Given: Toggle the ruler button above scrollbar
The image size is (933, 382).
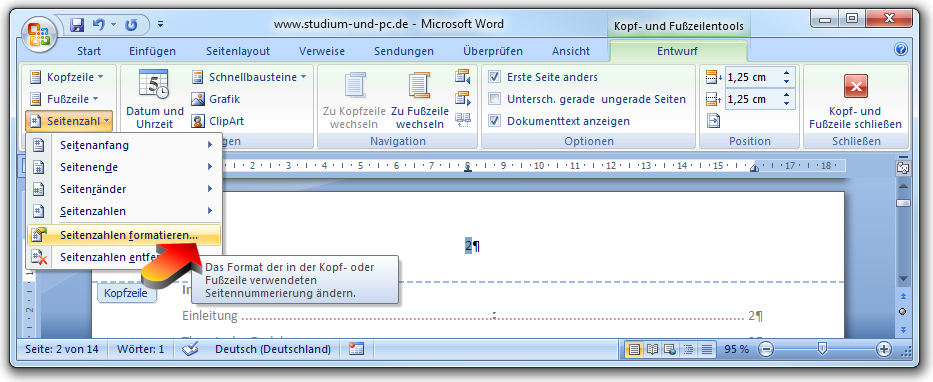Looking at the screenshot, I should click(x=903, y=168).
